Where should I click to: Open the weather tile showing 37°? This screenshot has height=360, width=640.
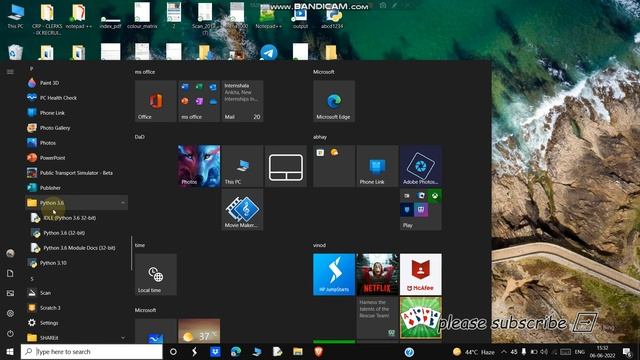tap(199, 331)
